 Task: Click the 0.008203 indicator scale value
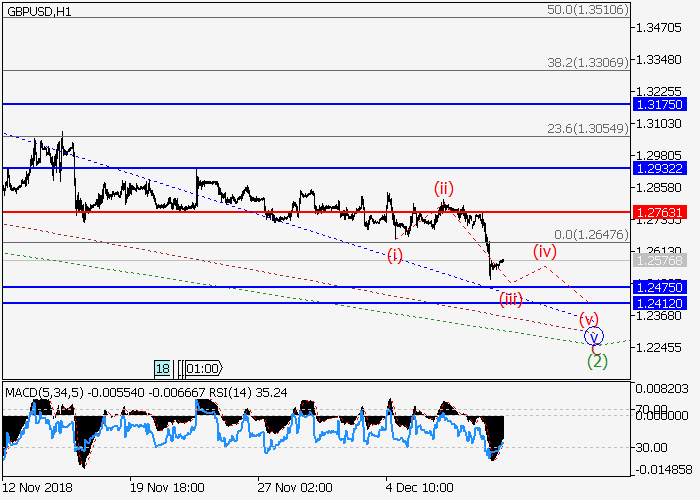(x=662, y=389)
